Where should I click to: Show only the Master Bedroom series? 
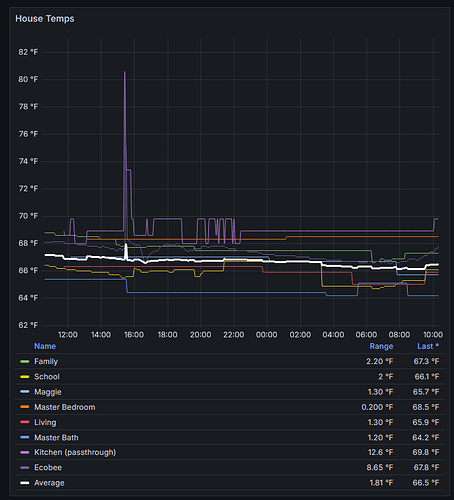pyautogui.click(x=65, y=407)
